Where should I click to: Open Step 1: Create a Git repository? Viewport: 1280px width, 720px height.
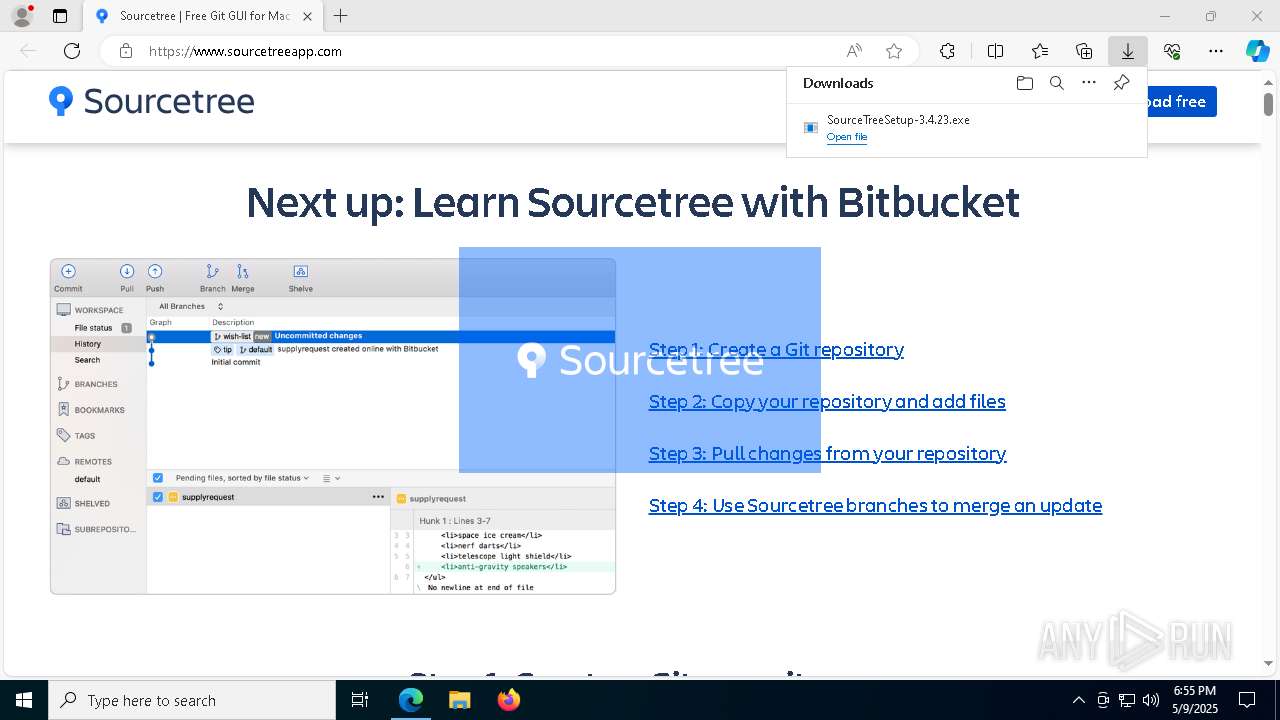pos(776,349)
